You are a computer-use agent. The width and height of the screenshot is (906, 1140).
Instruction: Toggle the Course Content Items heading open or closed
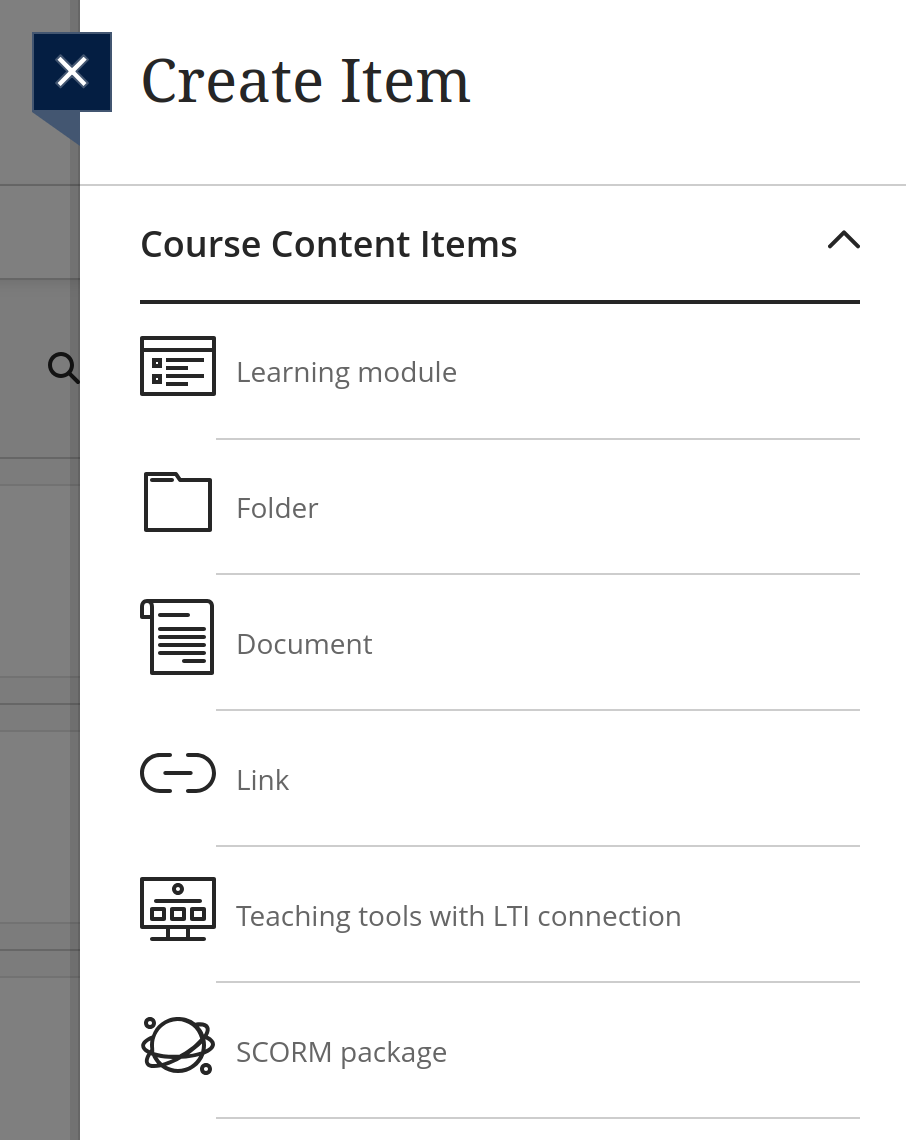329,243
